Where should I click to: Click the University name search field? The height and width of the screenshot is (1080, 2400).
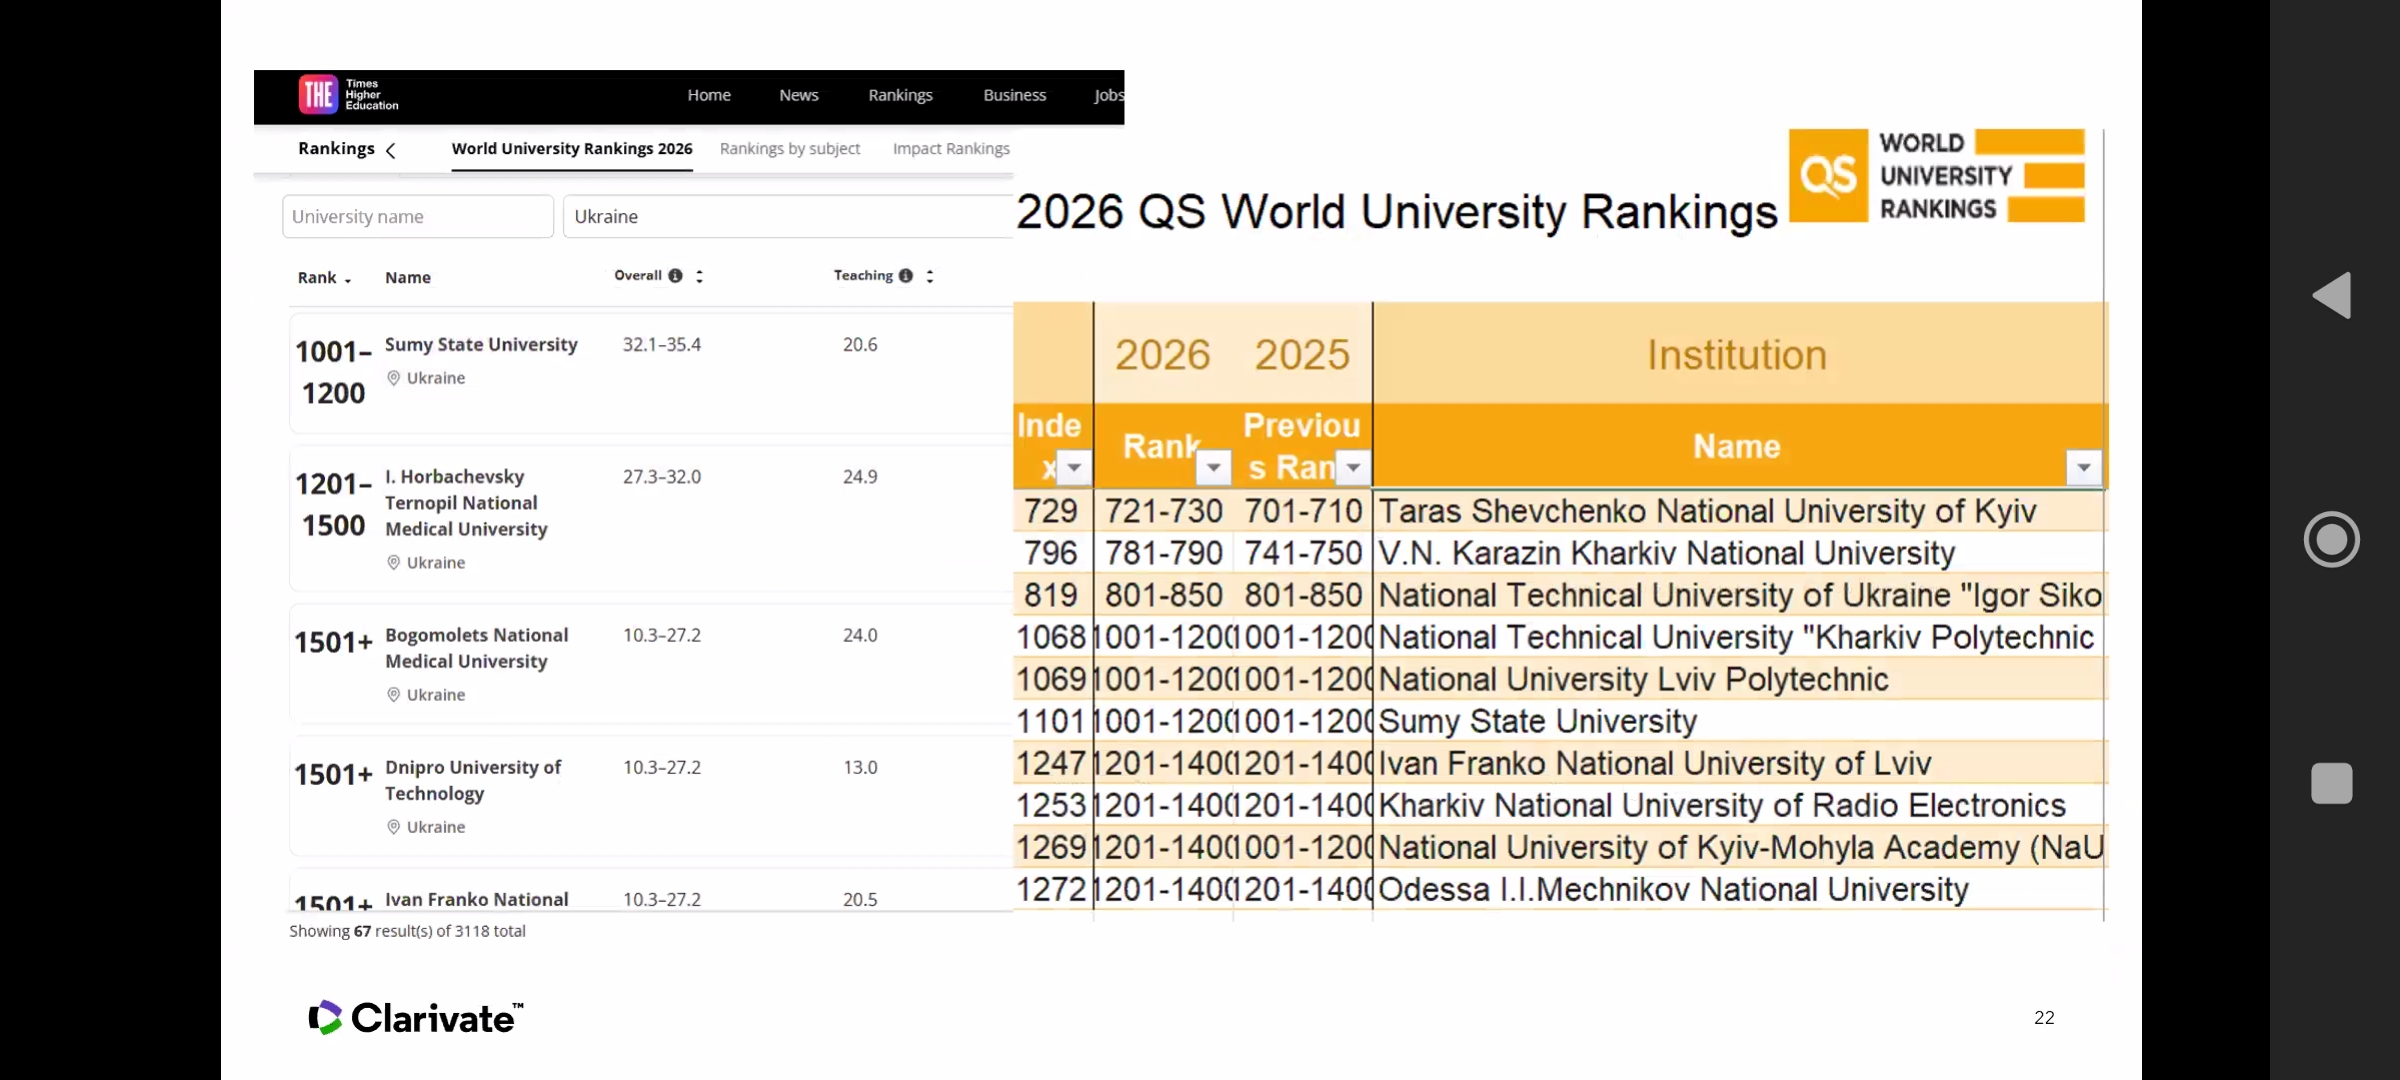pos(417,217)
